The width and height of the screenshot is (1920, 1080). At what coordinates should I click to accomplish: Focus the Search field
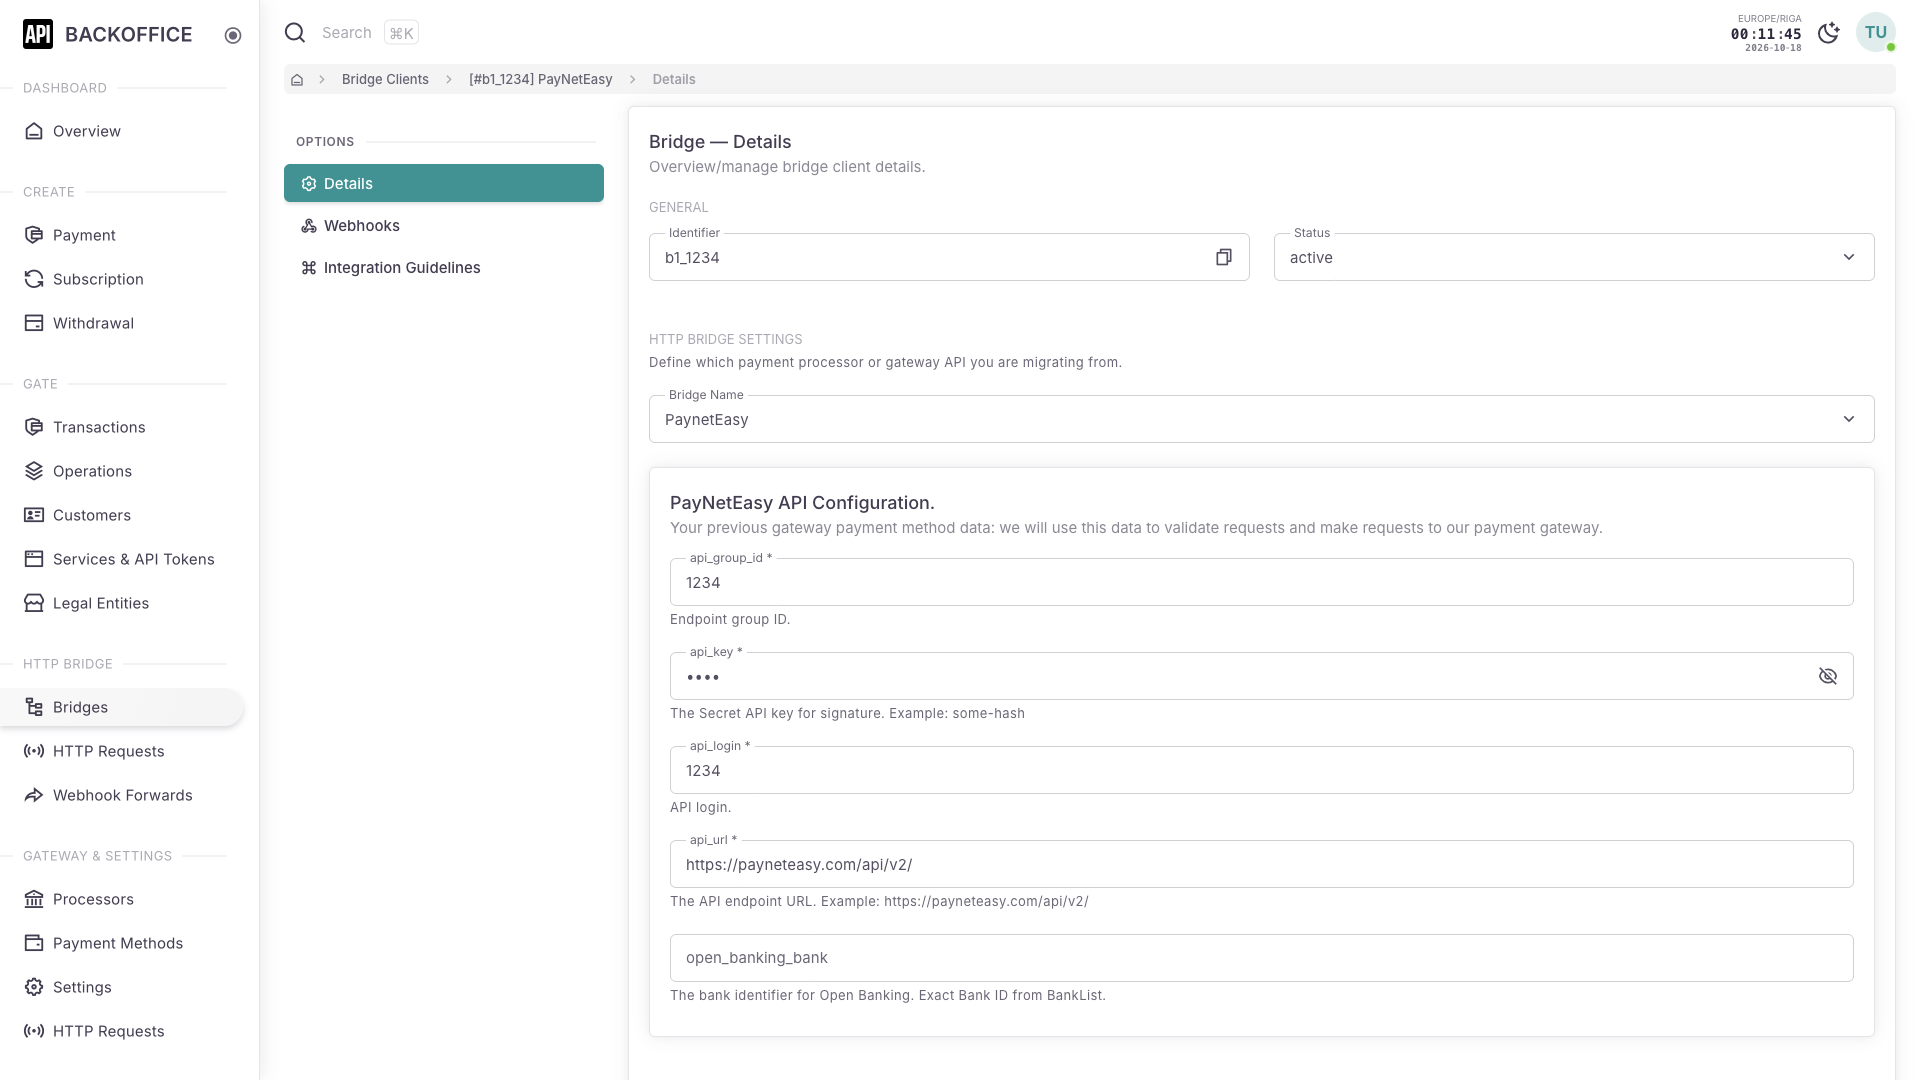click(346, 33)
